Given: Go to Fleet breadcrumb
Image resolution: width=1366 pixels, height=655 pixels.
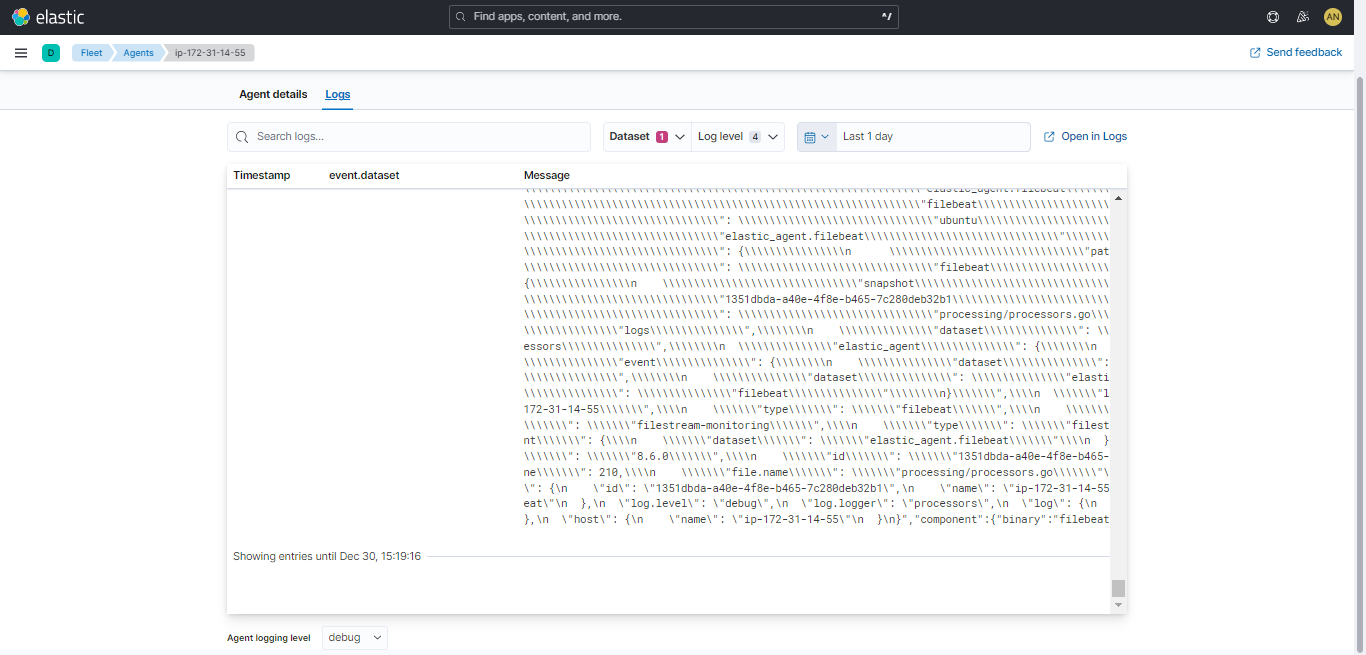Looking at the screenshot, I should (91, 53).
